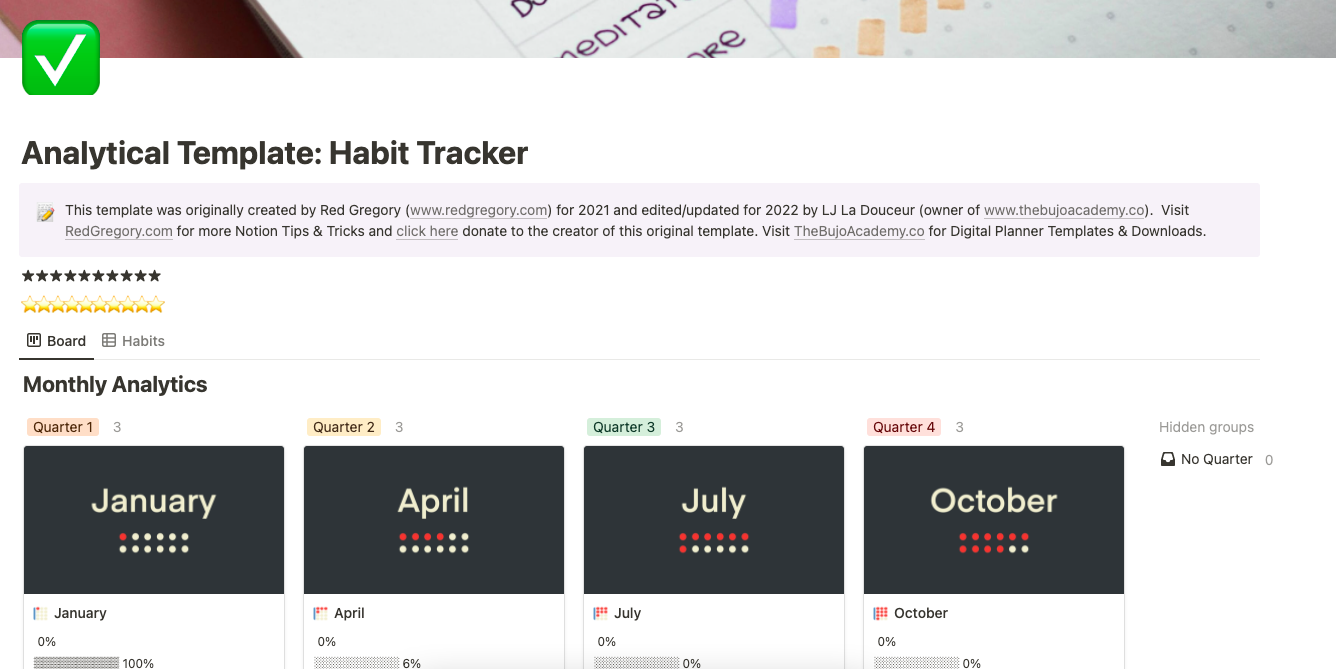
Task: Click the calendar icon next to January card title
Action: tap(40, 612)
